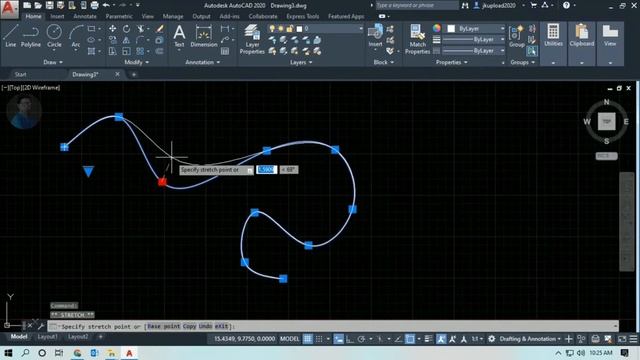Image resolution: width=640 pixels, height=360 pixels.
Task: Click the Open folder icon in quick access toolbar
Action: tap(38, 5)
